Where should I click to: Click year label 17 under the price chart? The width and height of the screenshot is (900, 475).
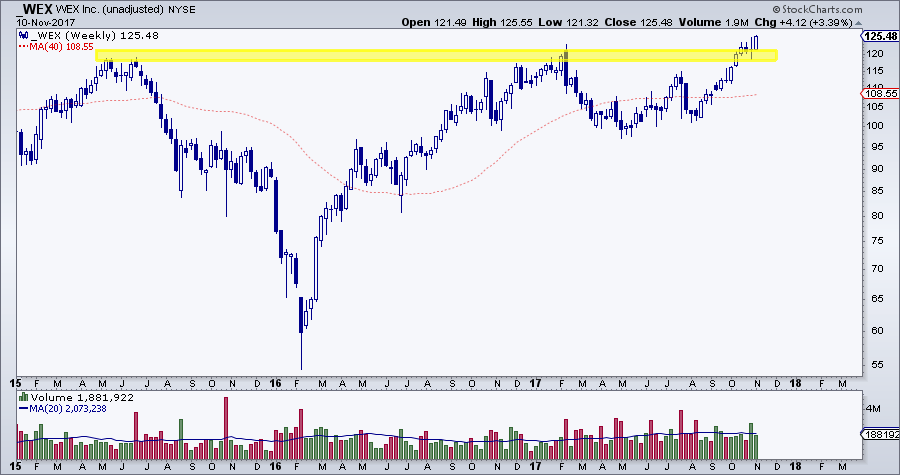534,383
